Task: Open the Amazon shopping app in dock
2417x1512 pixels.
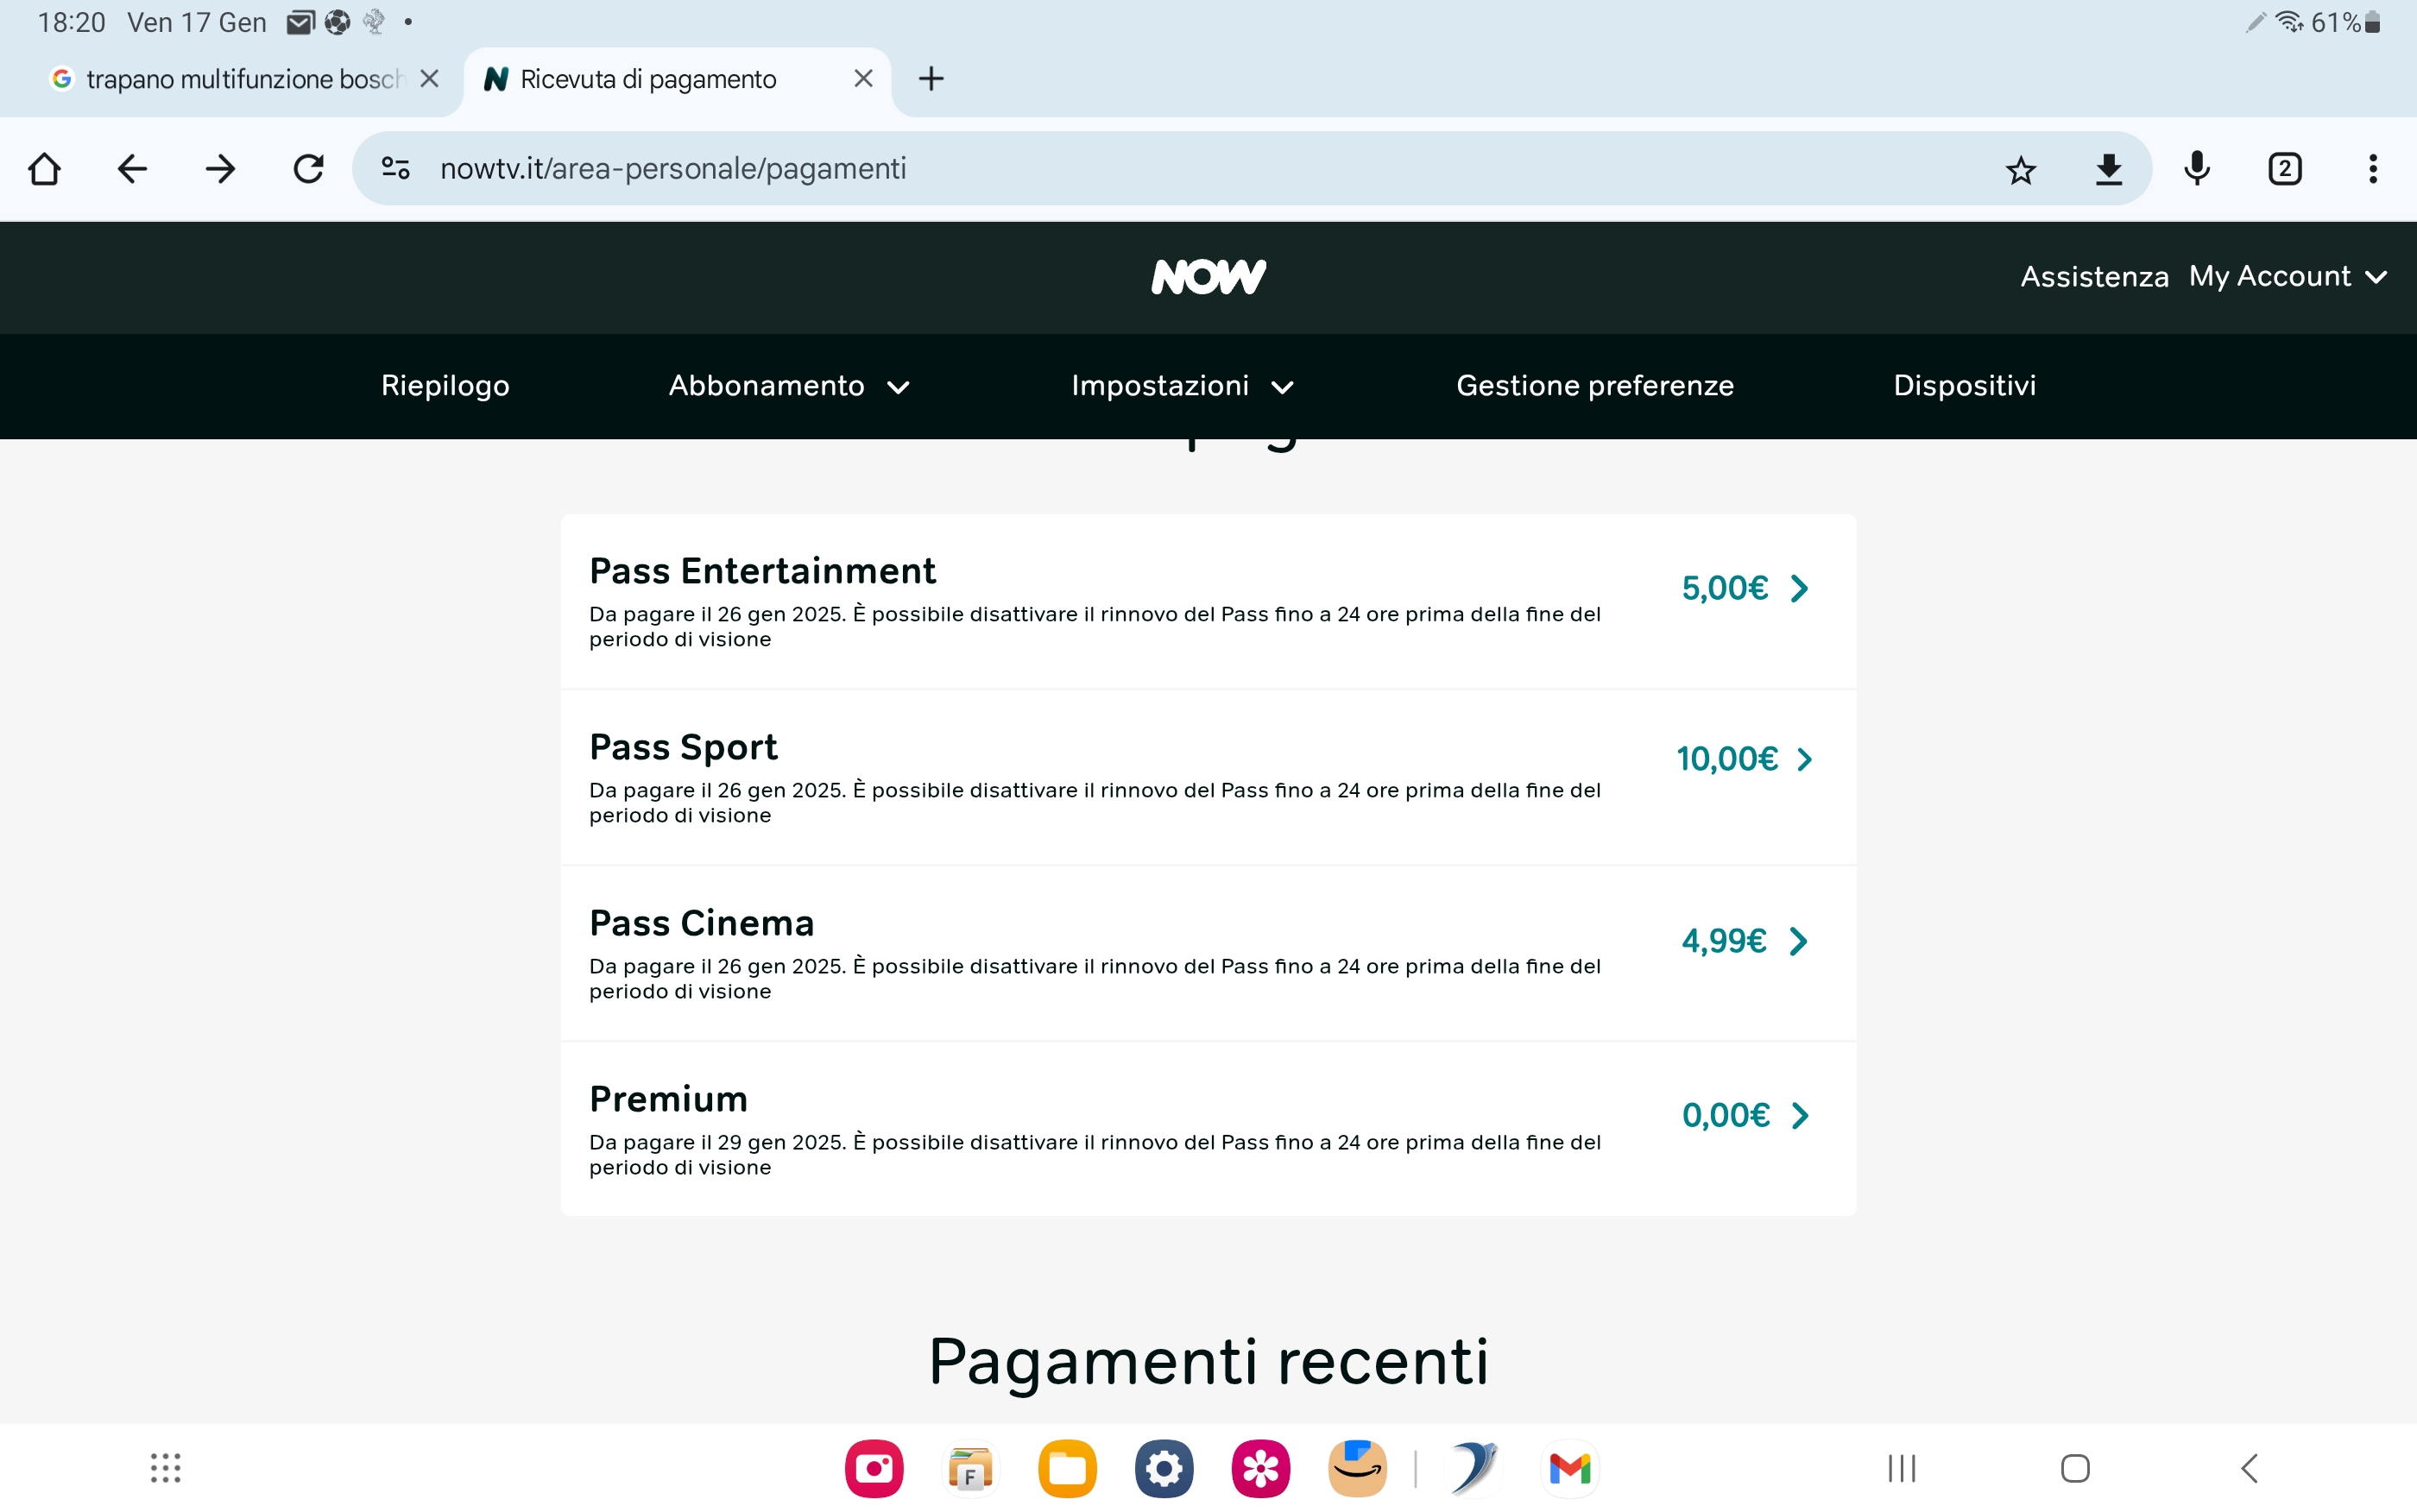Action: (x=1357, y=1468)
